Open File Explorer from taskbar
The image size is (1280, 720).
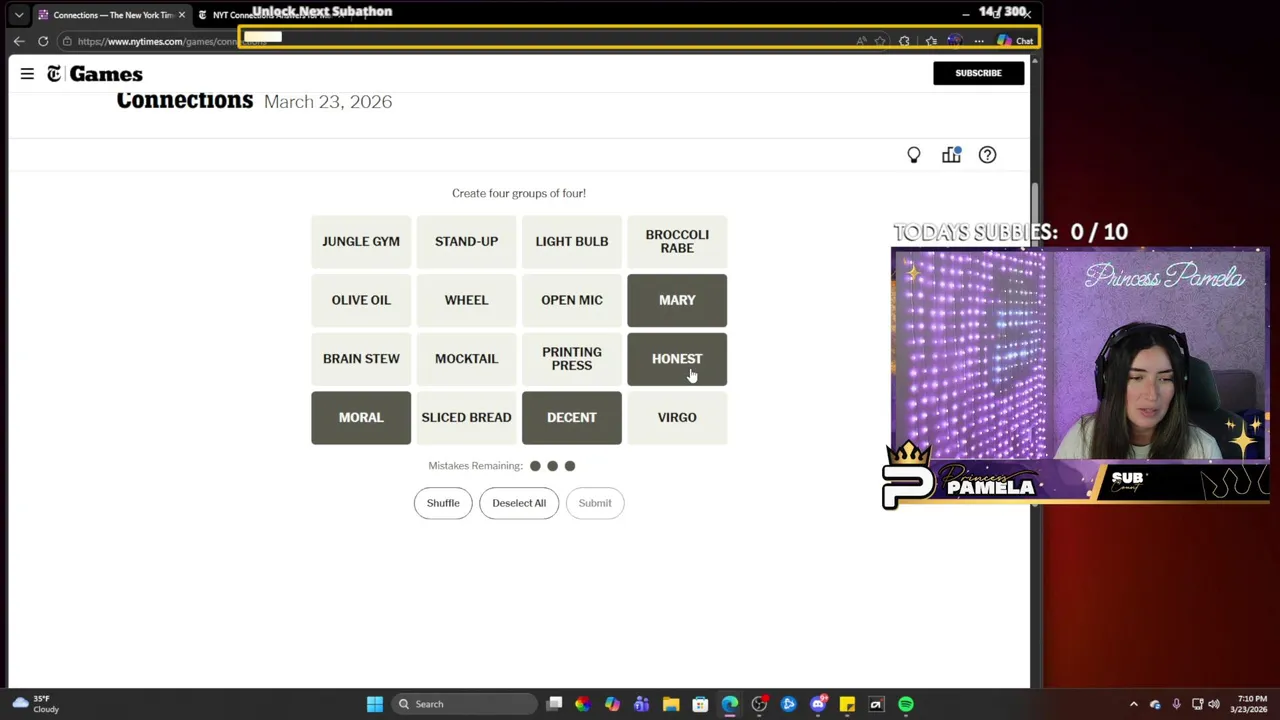point(671,704)
